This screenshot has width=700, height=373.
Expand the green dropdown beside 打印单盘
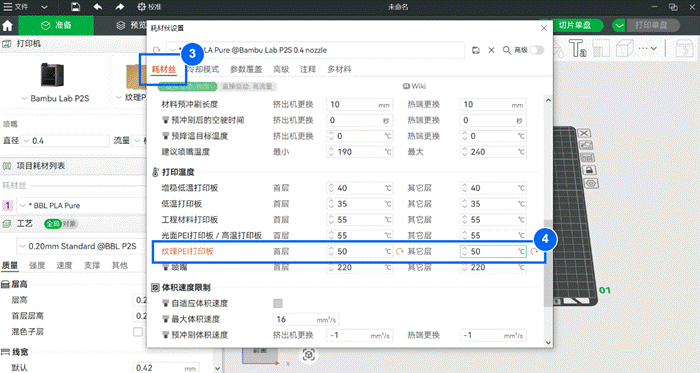coord(619,25)
